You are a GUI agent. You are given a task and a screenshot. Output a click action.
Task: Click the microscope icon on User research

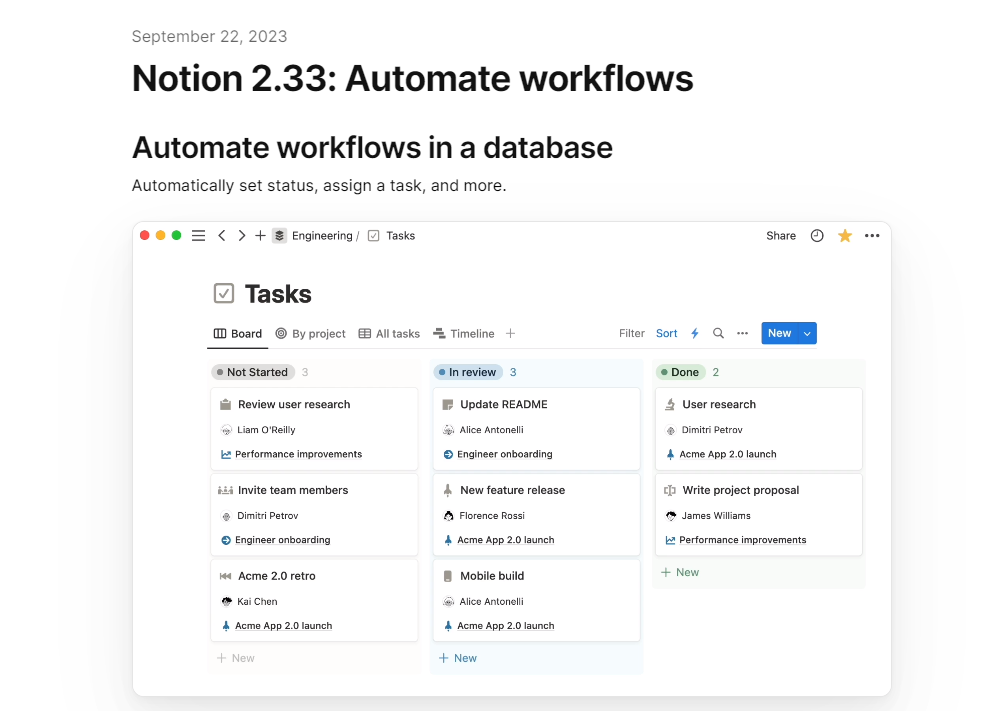(670, 404)
